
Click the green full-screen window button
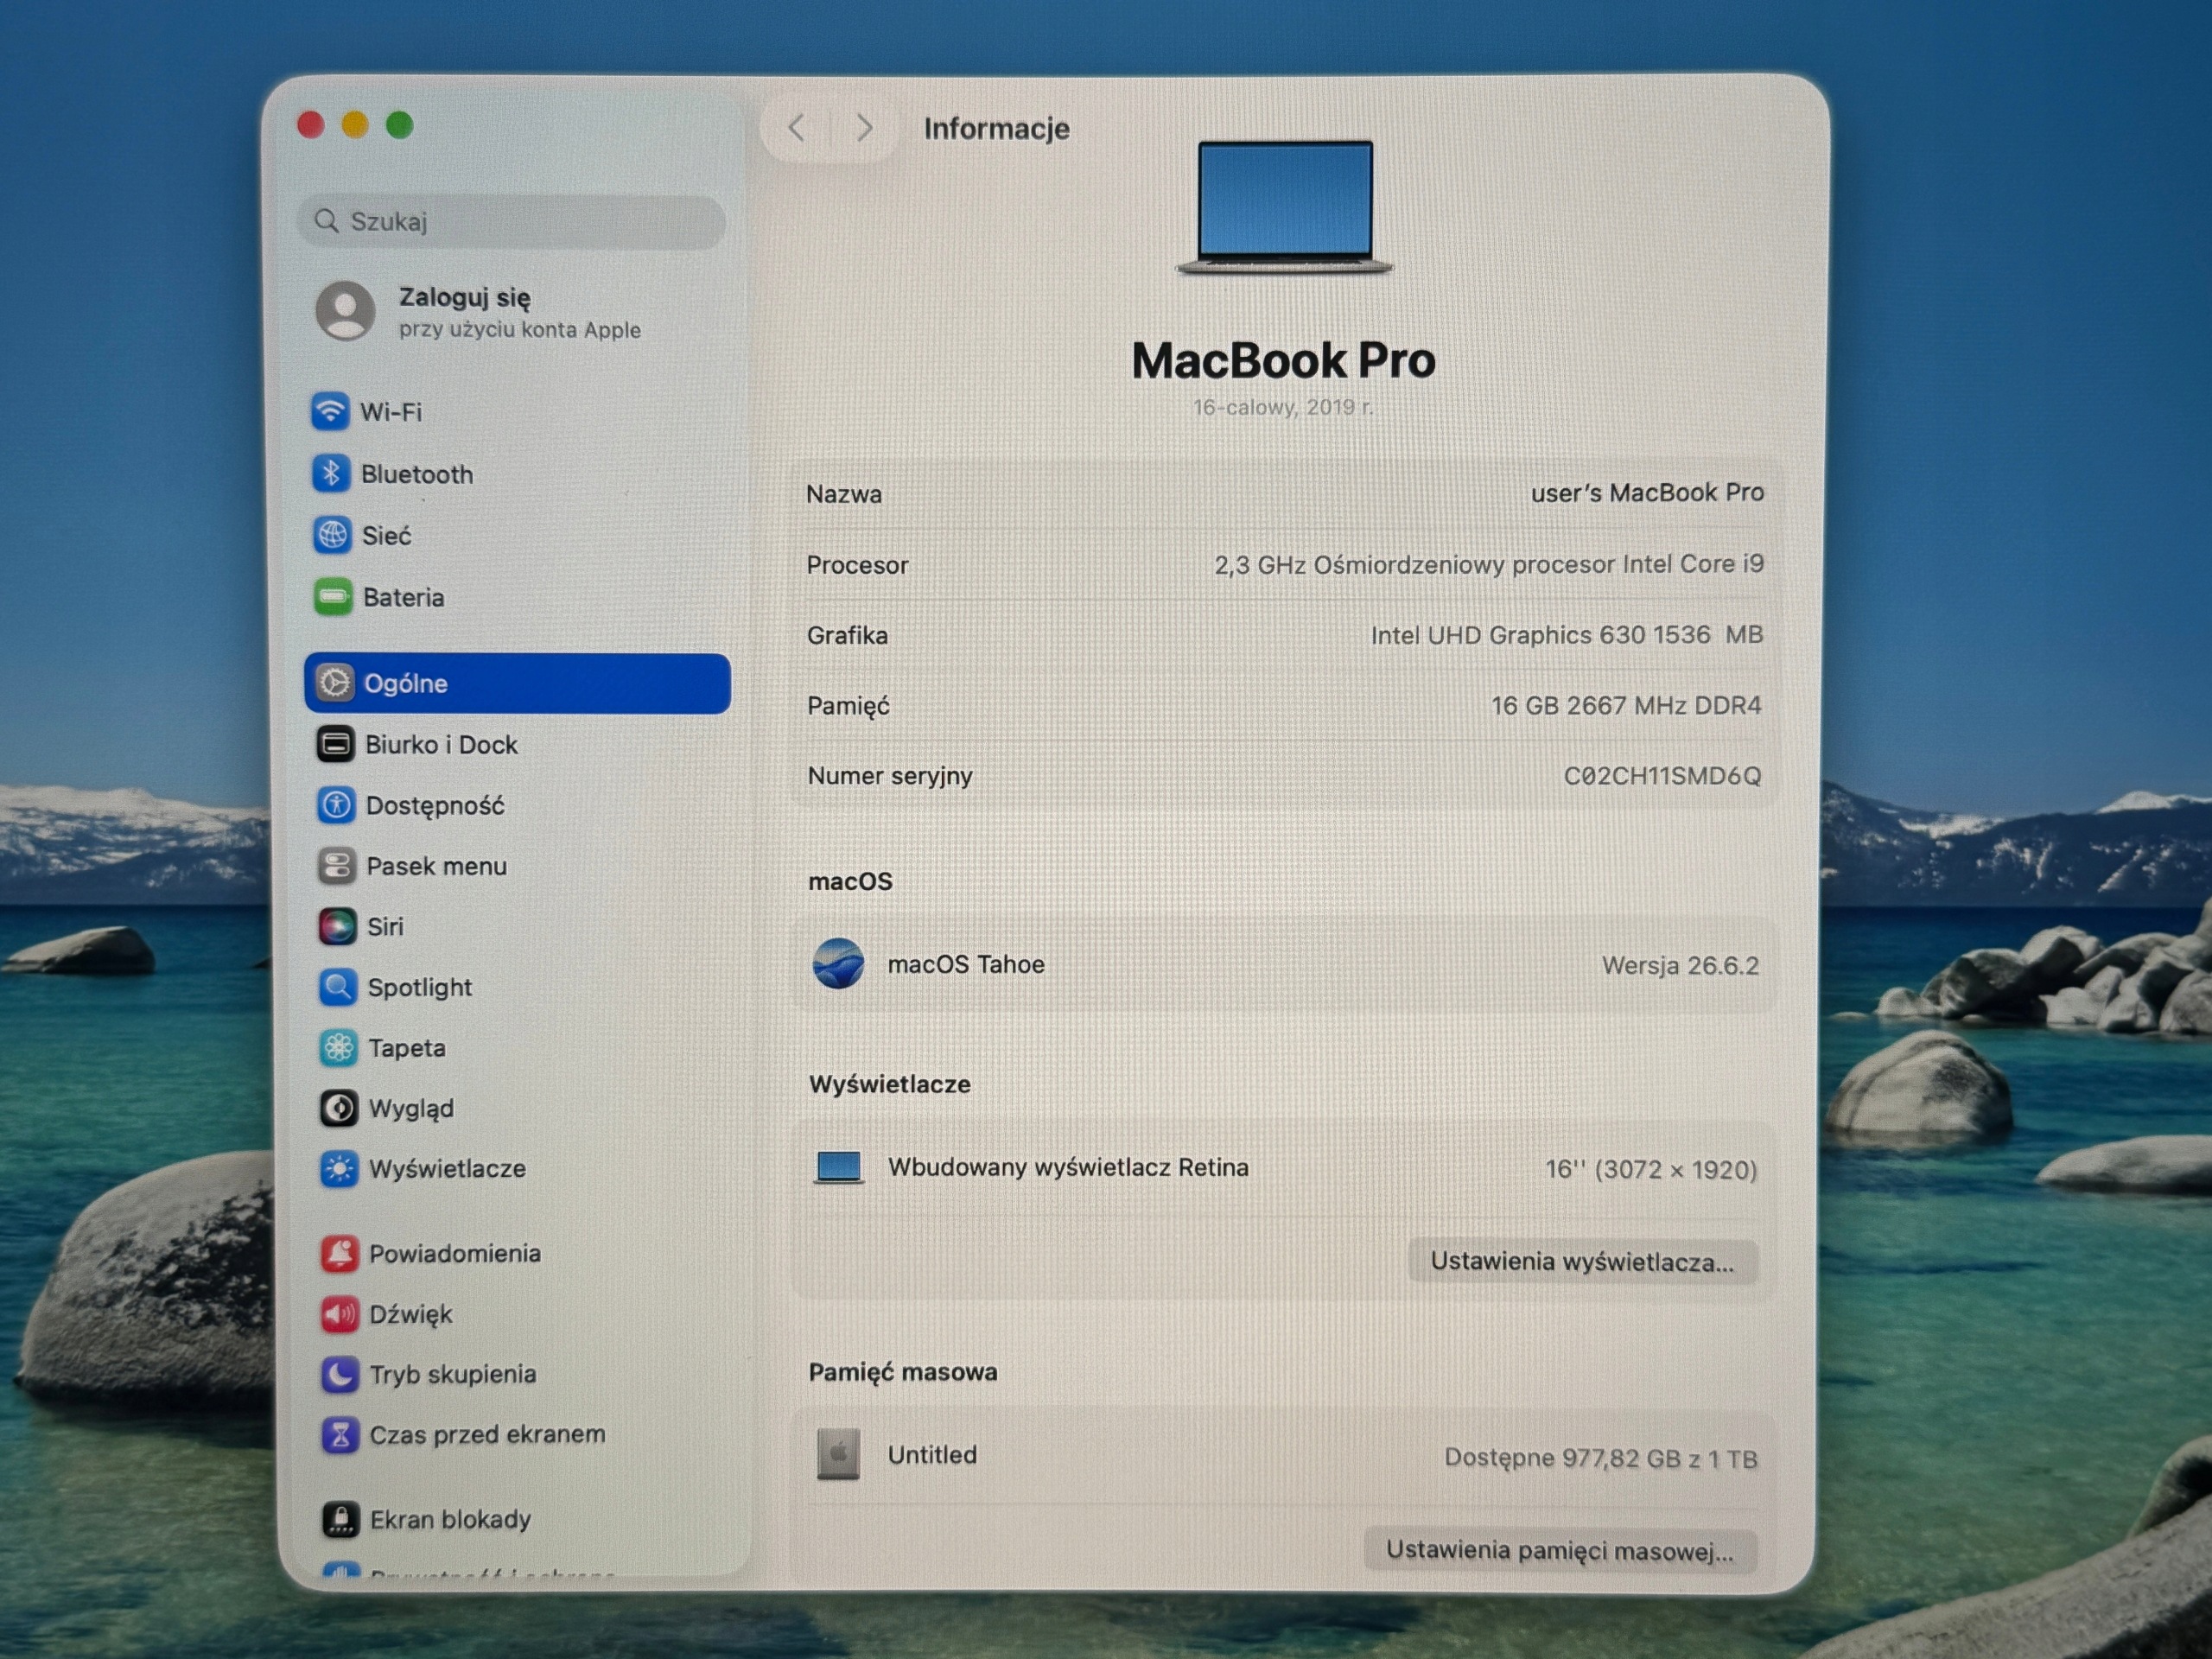[x=400, y=125]
